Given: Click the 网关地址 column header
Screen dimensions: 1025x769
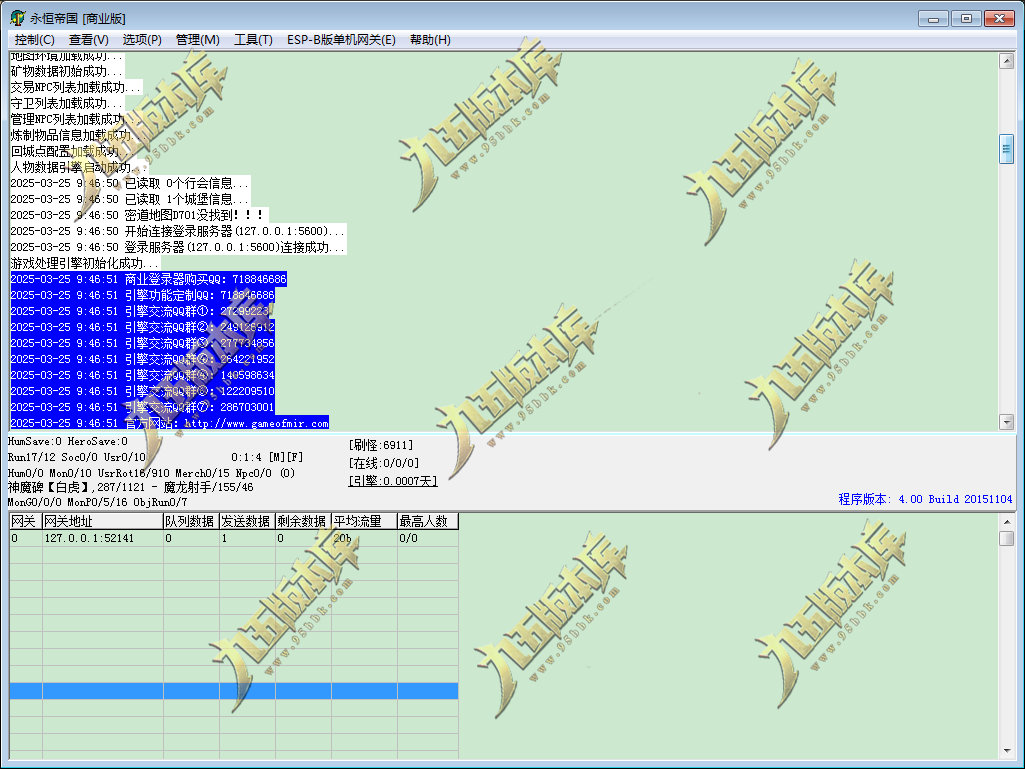Looking at the screenshot, I should coord(103,521).
